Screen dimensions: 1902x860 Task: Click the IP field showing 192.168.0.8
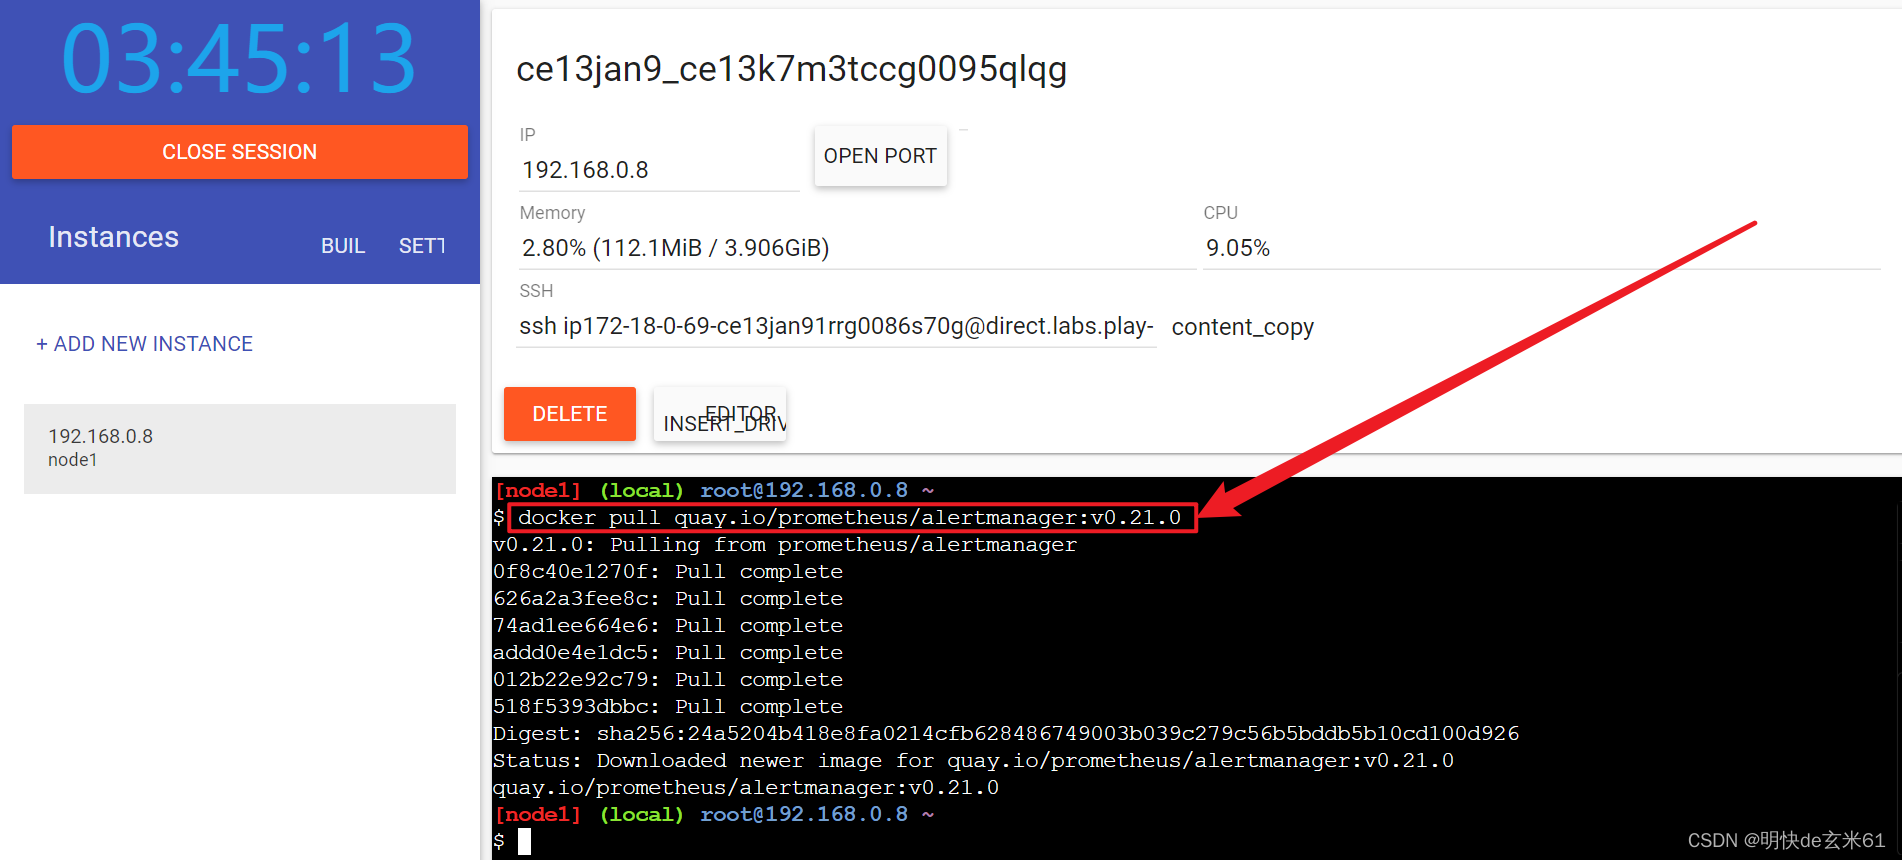tap(658, 170)
